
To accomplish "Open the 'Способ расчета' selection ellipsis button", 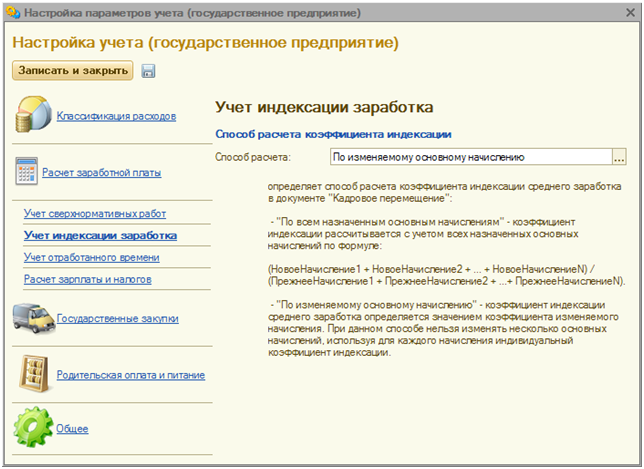I will 619,157.
